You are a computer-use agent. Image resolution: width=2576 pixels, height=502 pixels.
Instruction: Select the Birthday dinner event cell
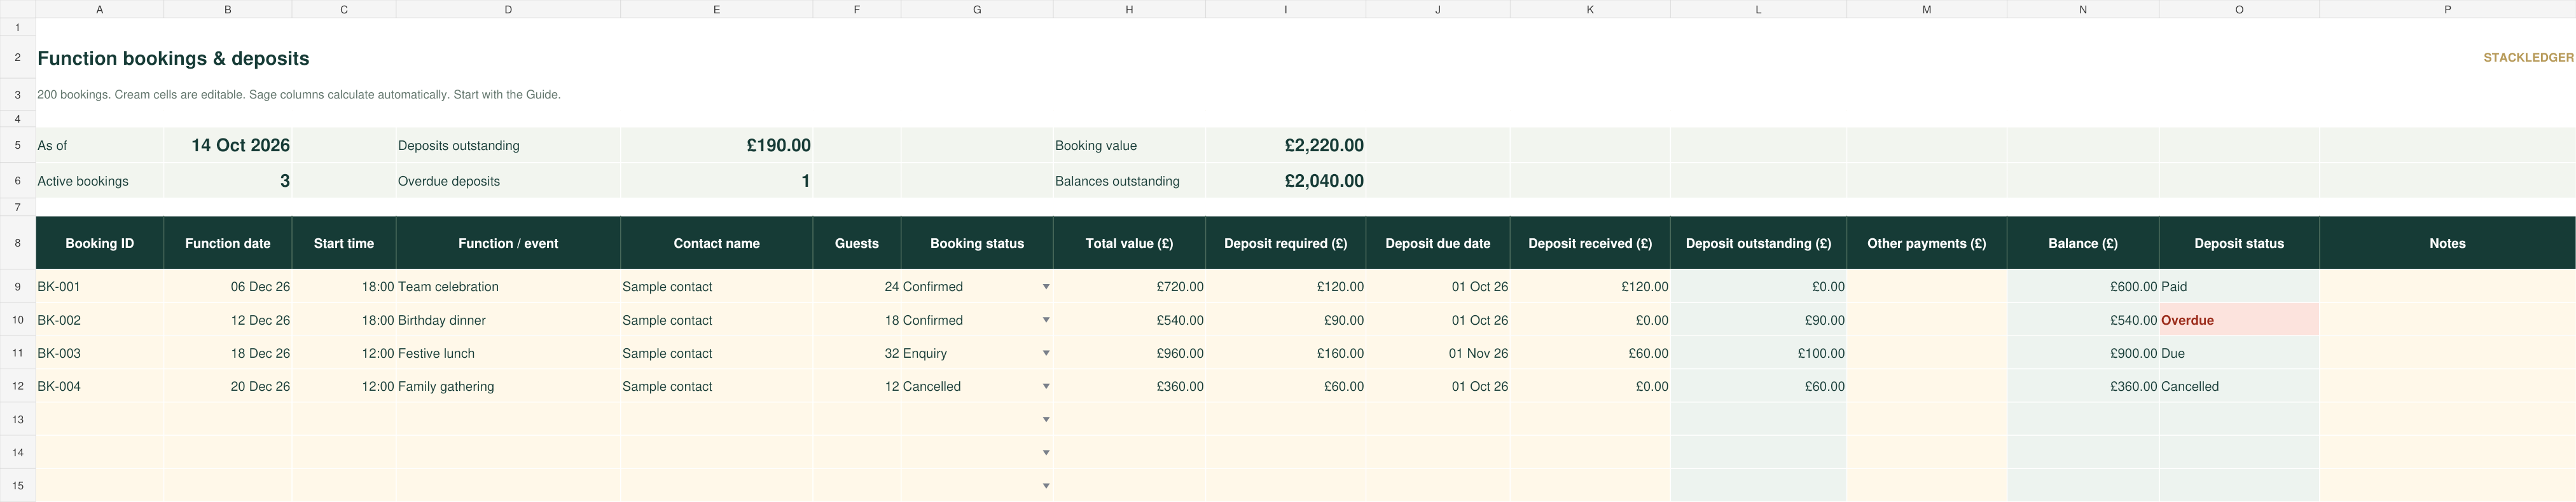[508, 320]
